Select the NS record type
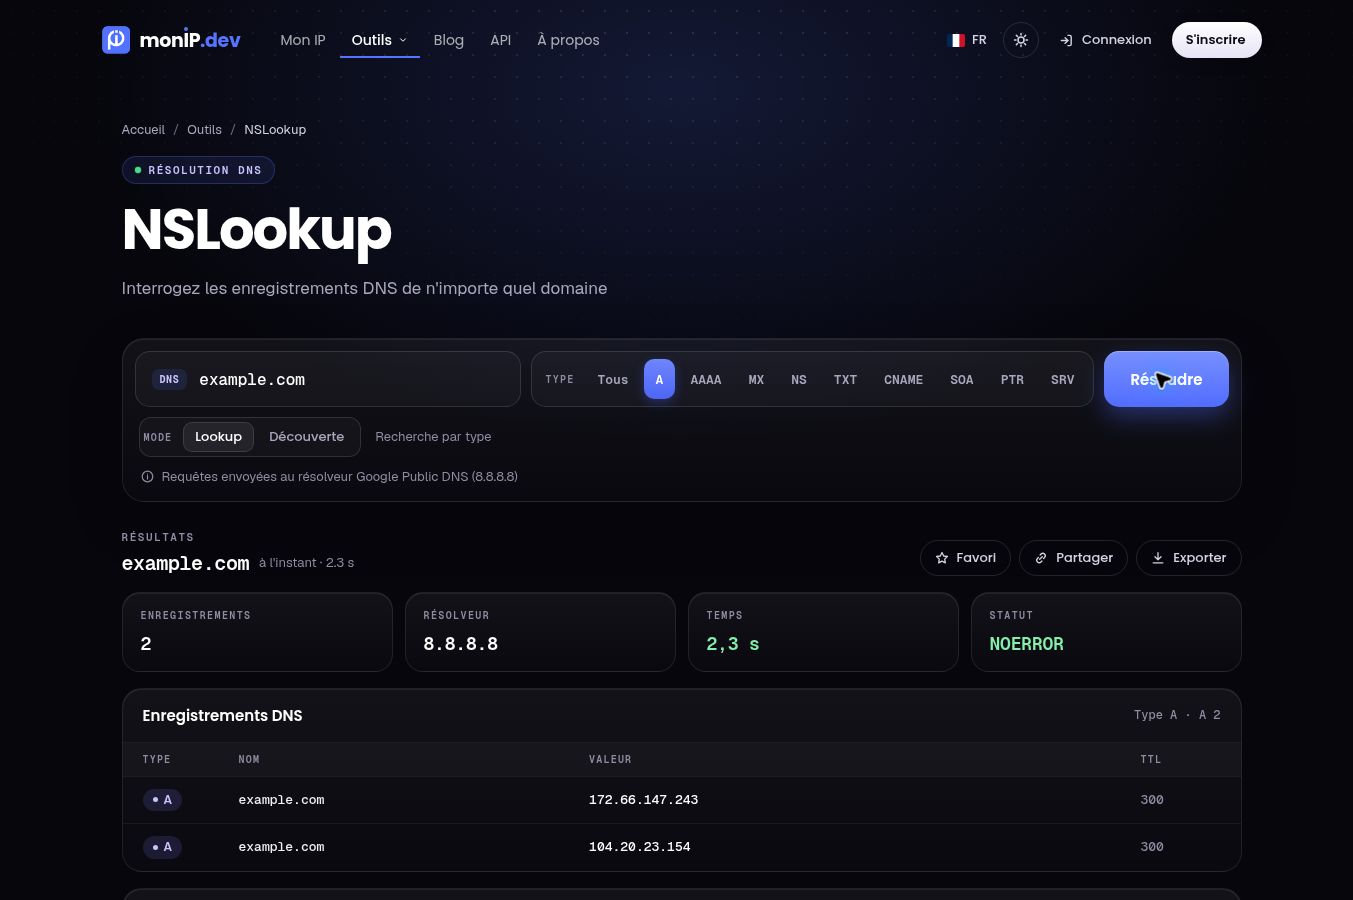Viewport: 1353px width, 900px height. [x=798, y=380]
